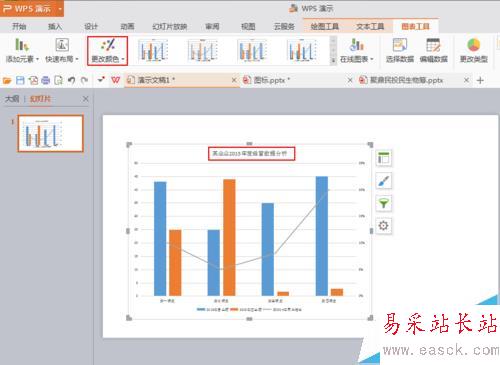Open the 在线图表 online chart dropdown
This screenshot has width=500, height=365.
coord(356,50)
